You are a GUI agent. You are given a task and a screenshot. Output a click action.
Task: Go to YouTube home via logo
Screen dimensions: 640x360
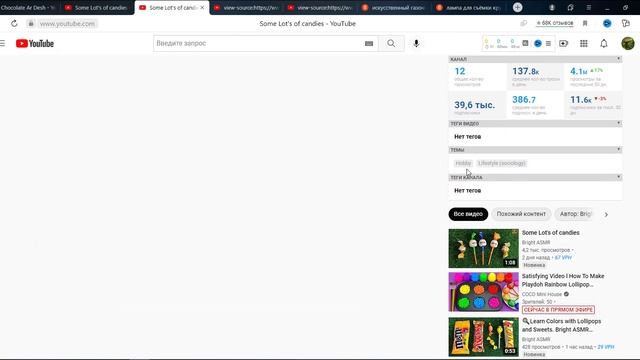[35, 43]
